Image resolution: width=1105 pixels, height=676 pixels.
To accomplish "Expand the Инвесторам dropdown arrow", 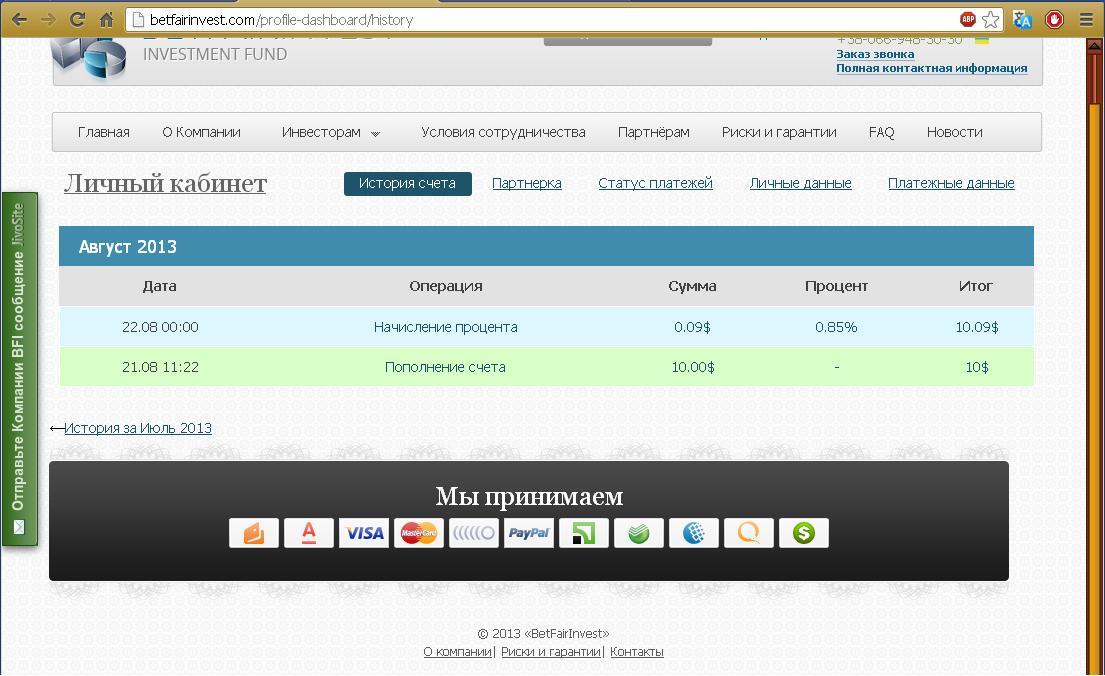I will (x=376, y=134).
